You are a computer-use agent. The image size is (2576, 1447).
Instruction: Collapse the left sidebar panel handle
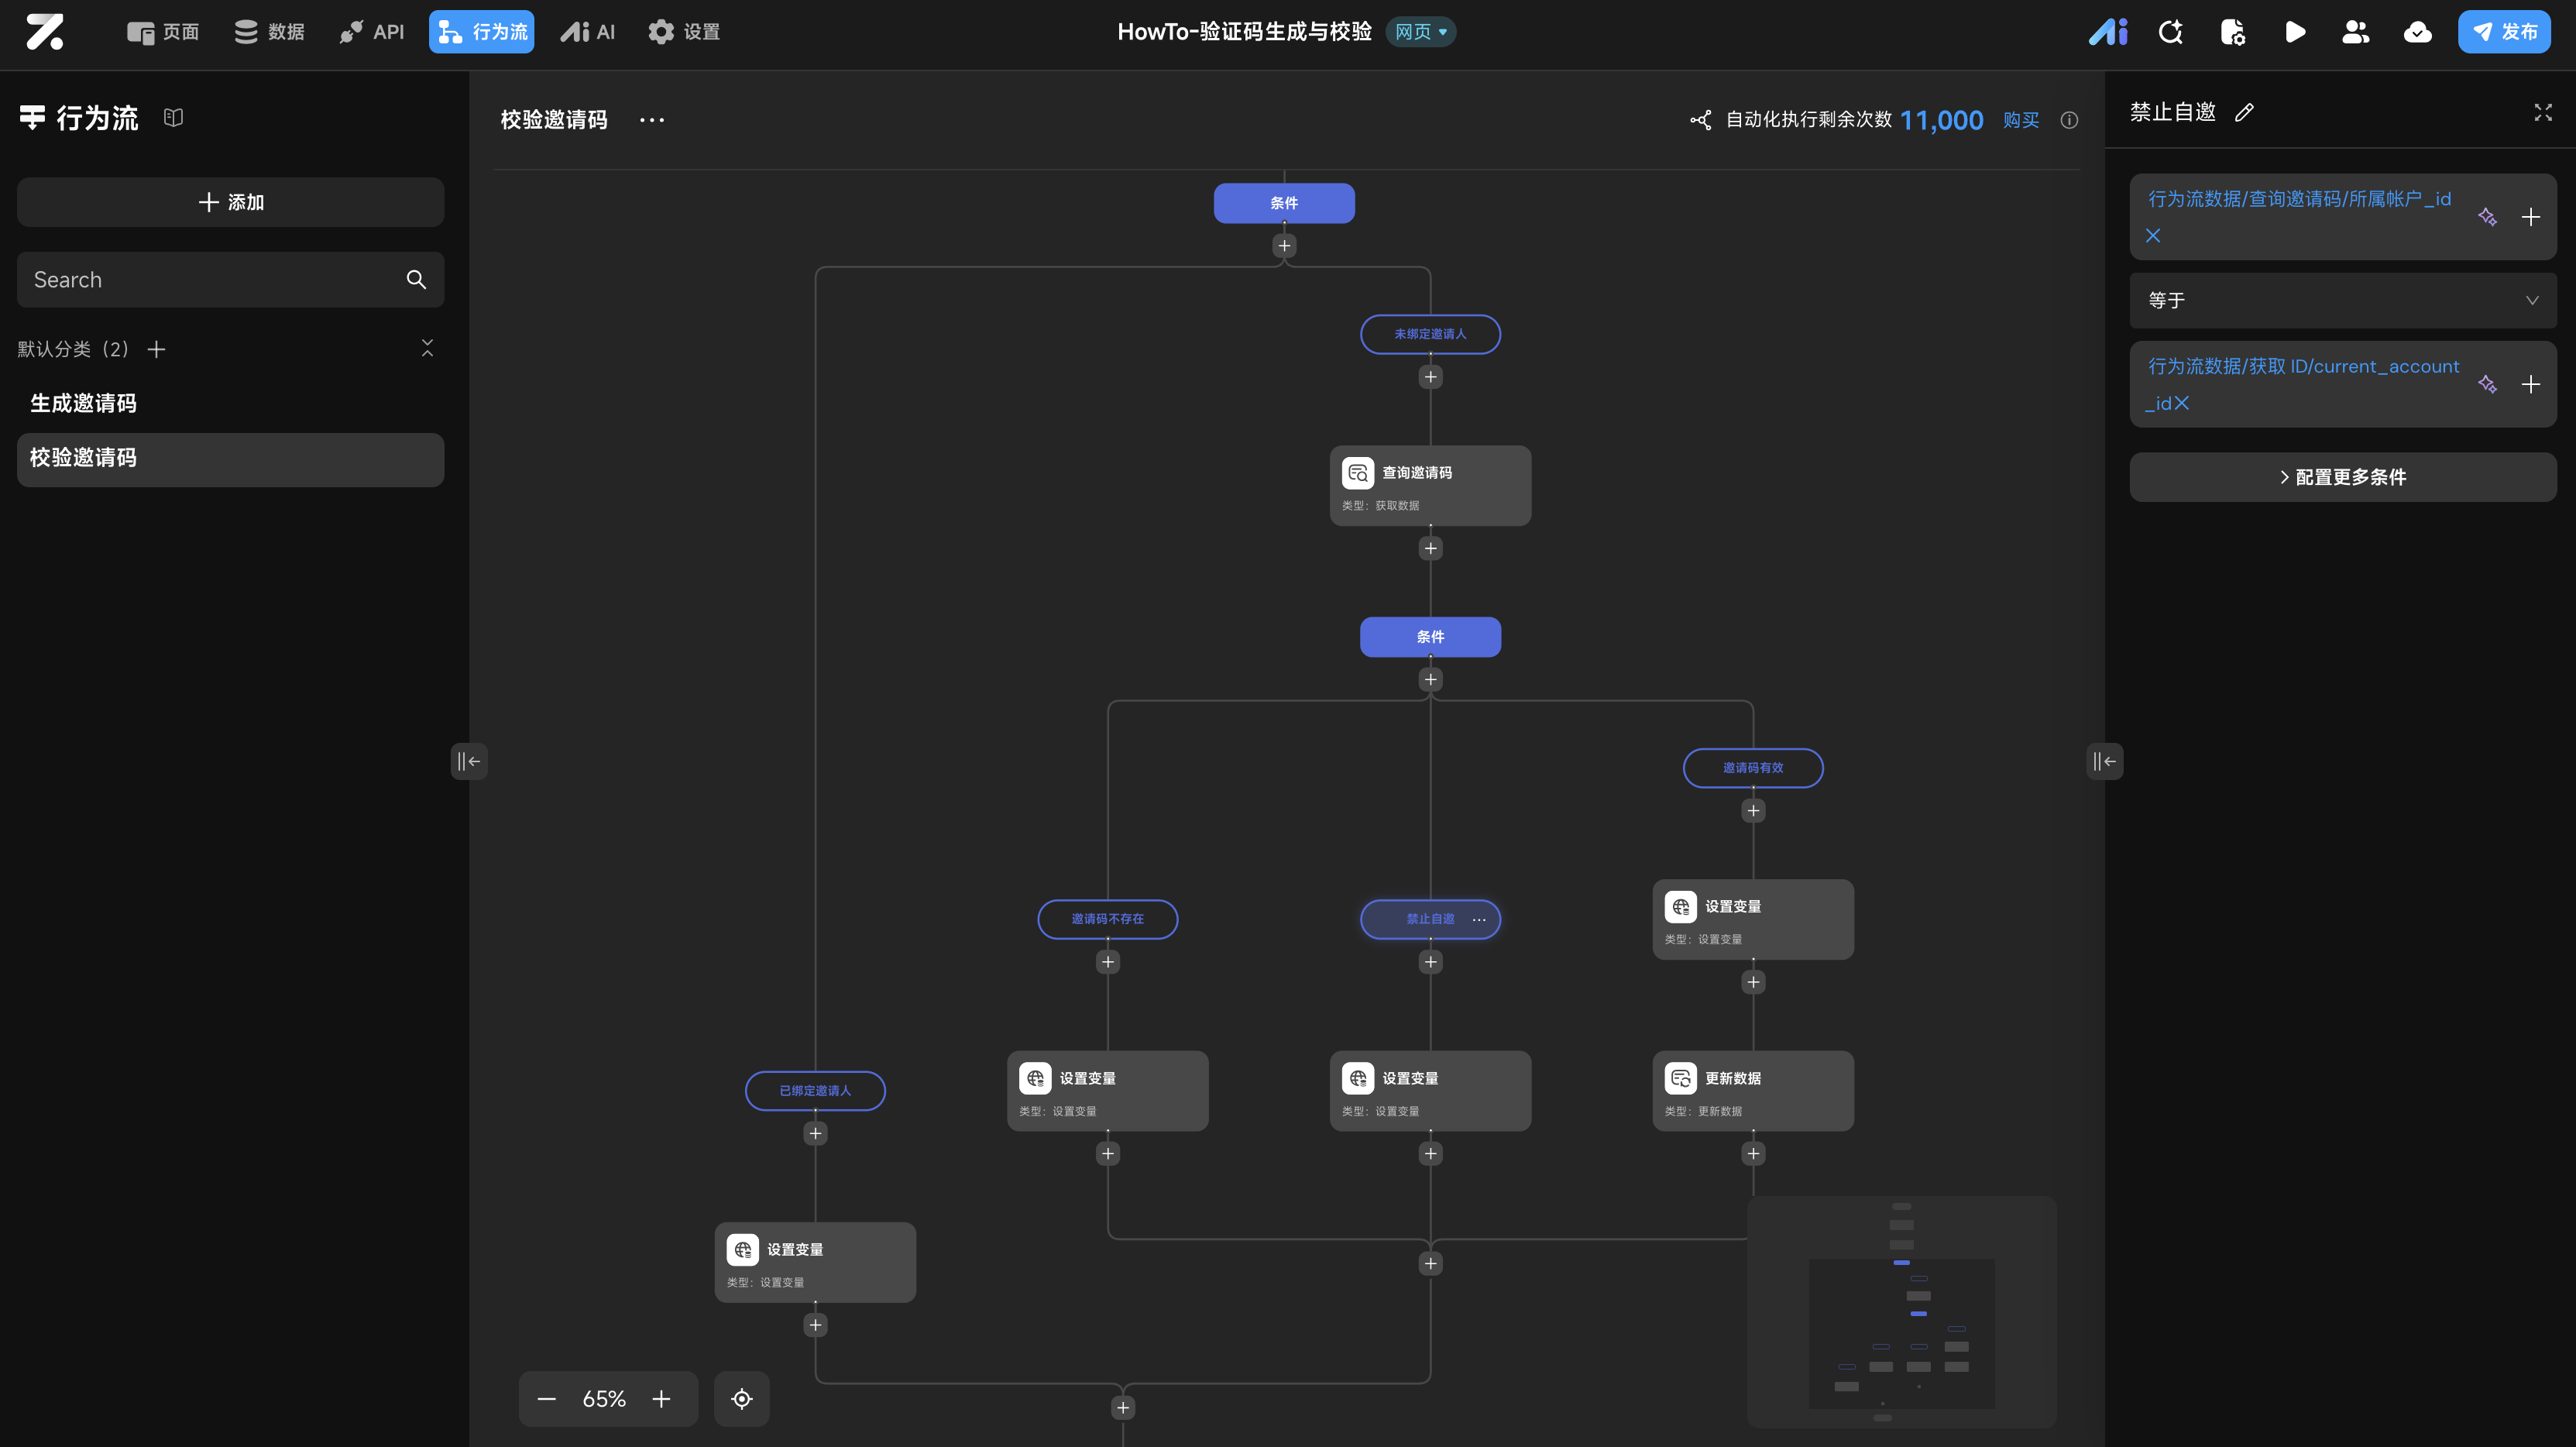[x=468, y=761]
